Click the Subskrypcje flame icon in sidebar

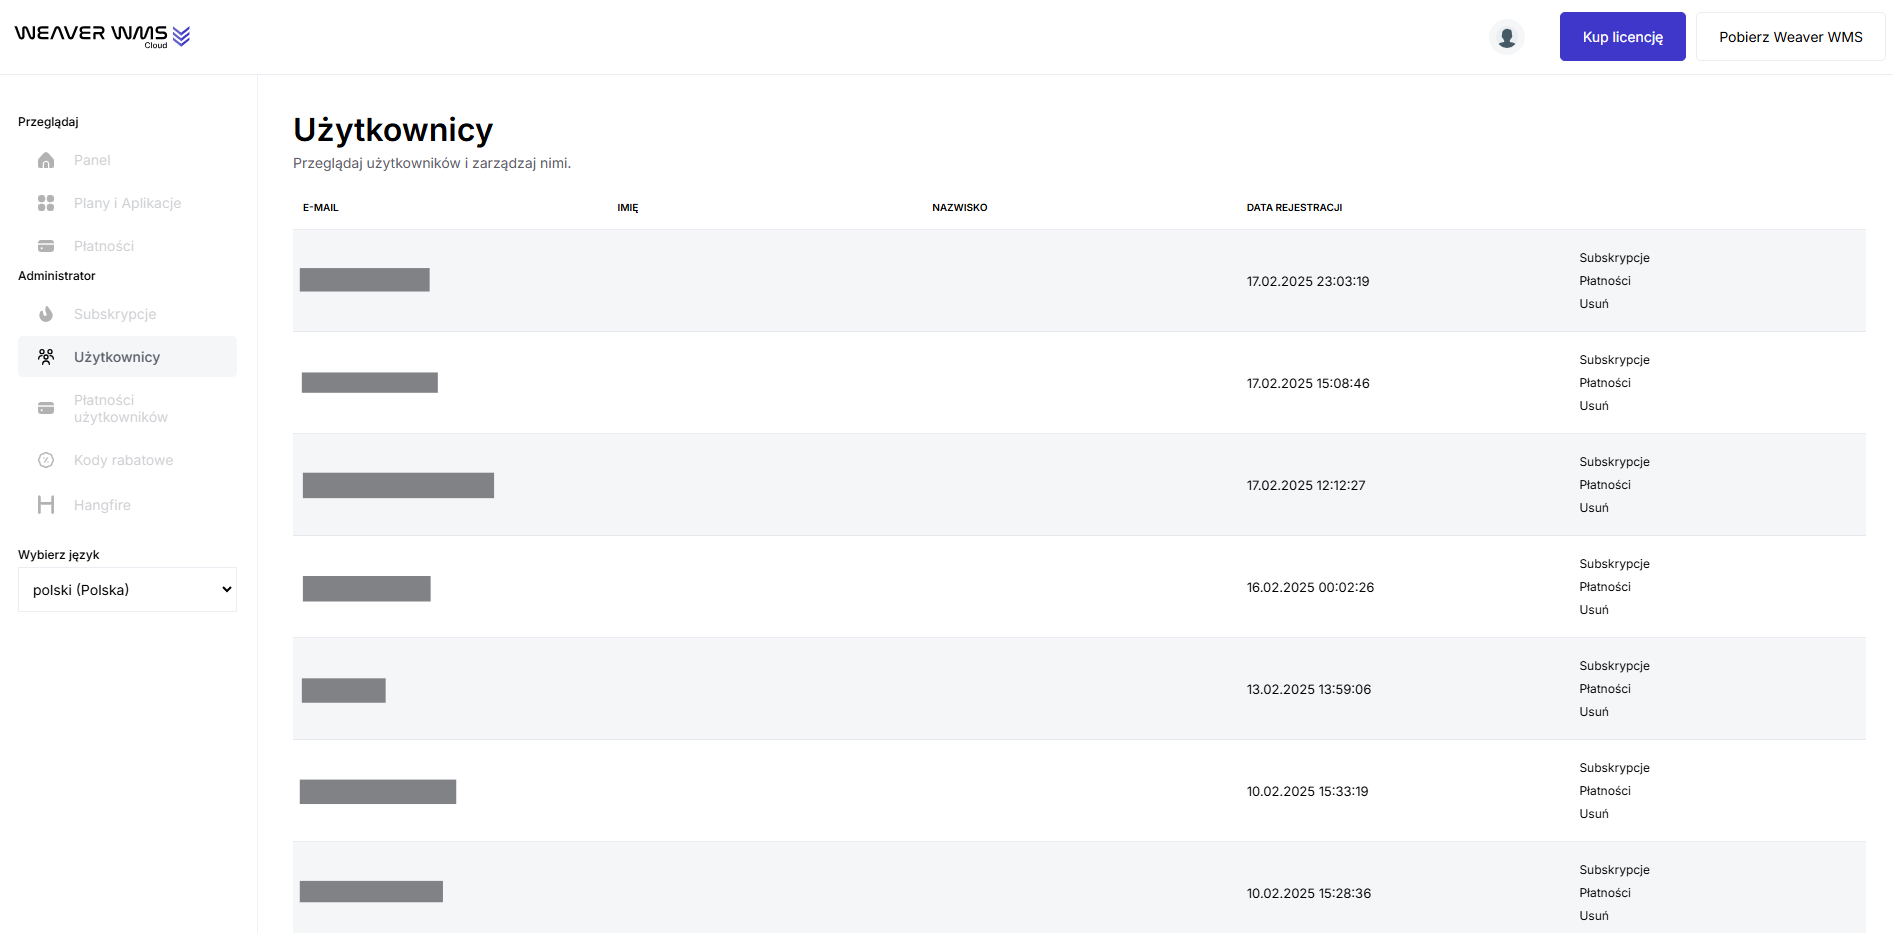click(46, 314)
